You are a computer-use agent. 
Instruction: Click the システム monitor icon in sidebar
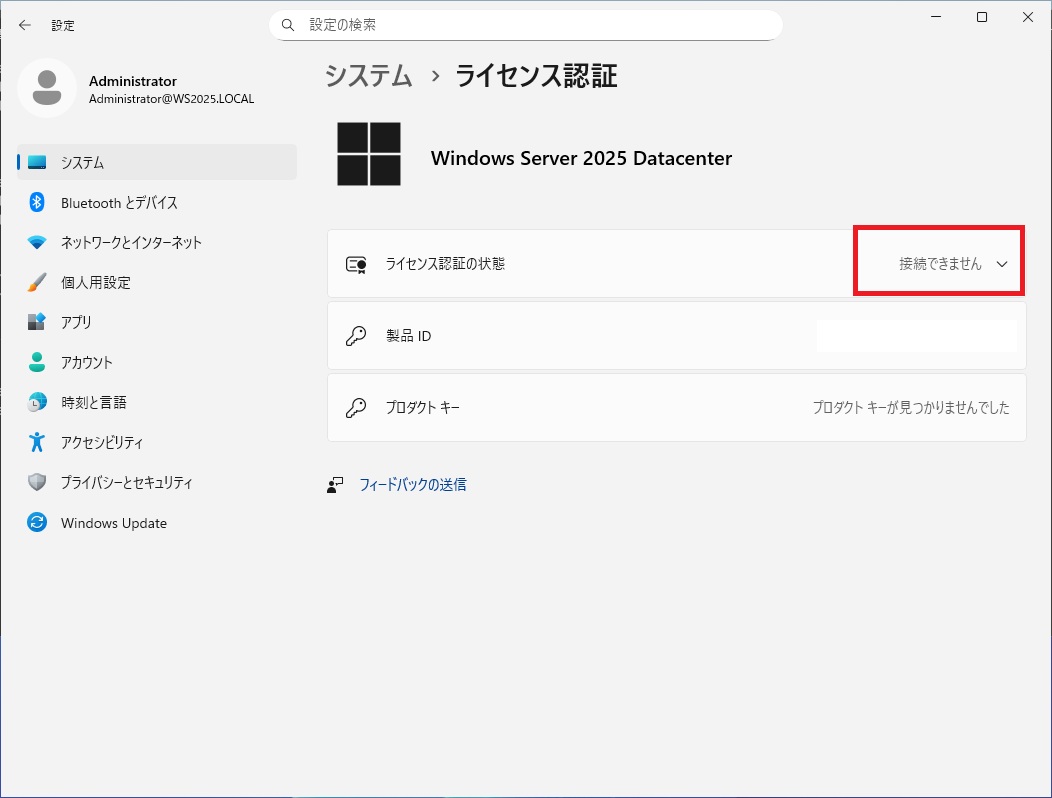pos(37,162)
